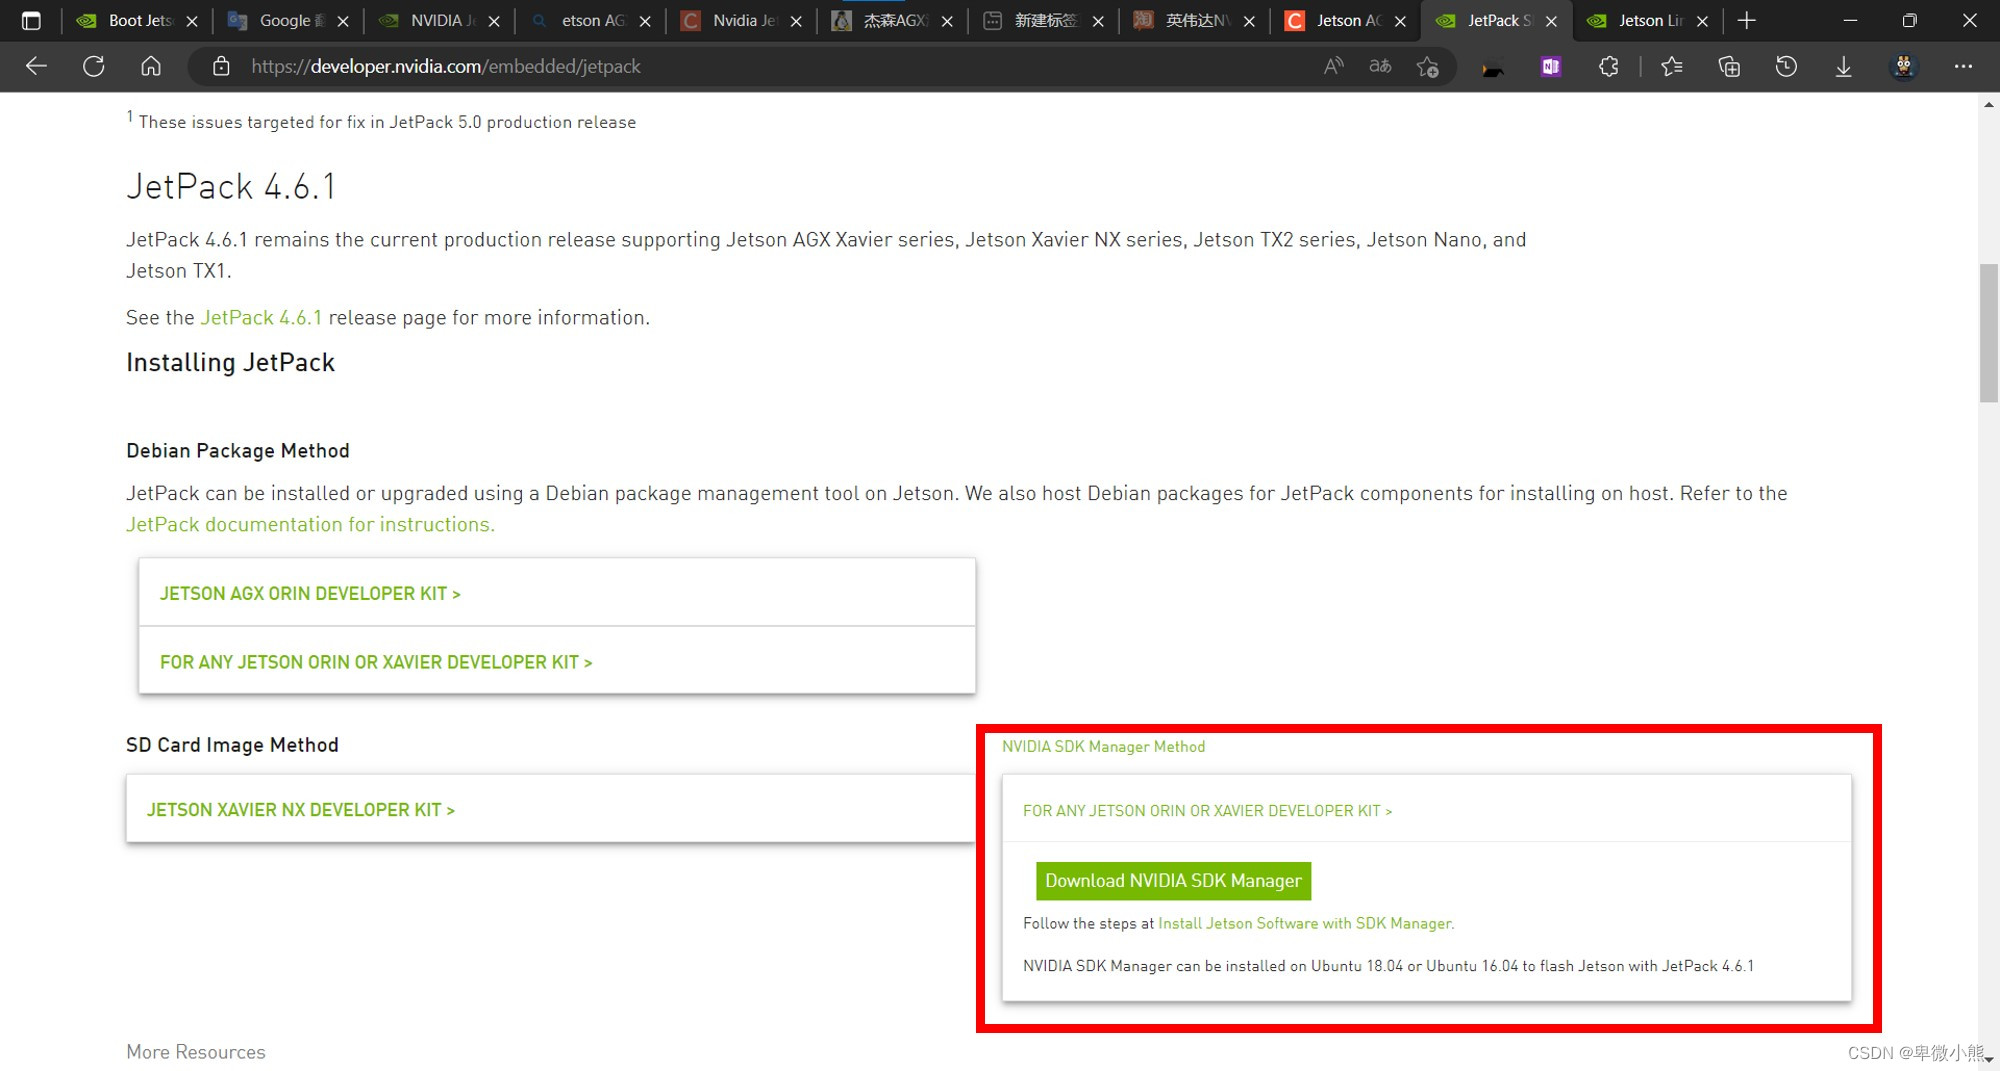Screen dimensions: 2000x1071
Task: Add this page to favorites
Action: tap(1427, 67)
